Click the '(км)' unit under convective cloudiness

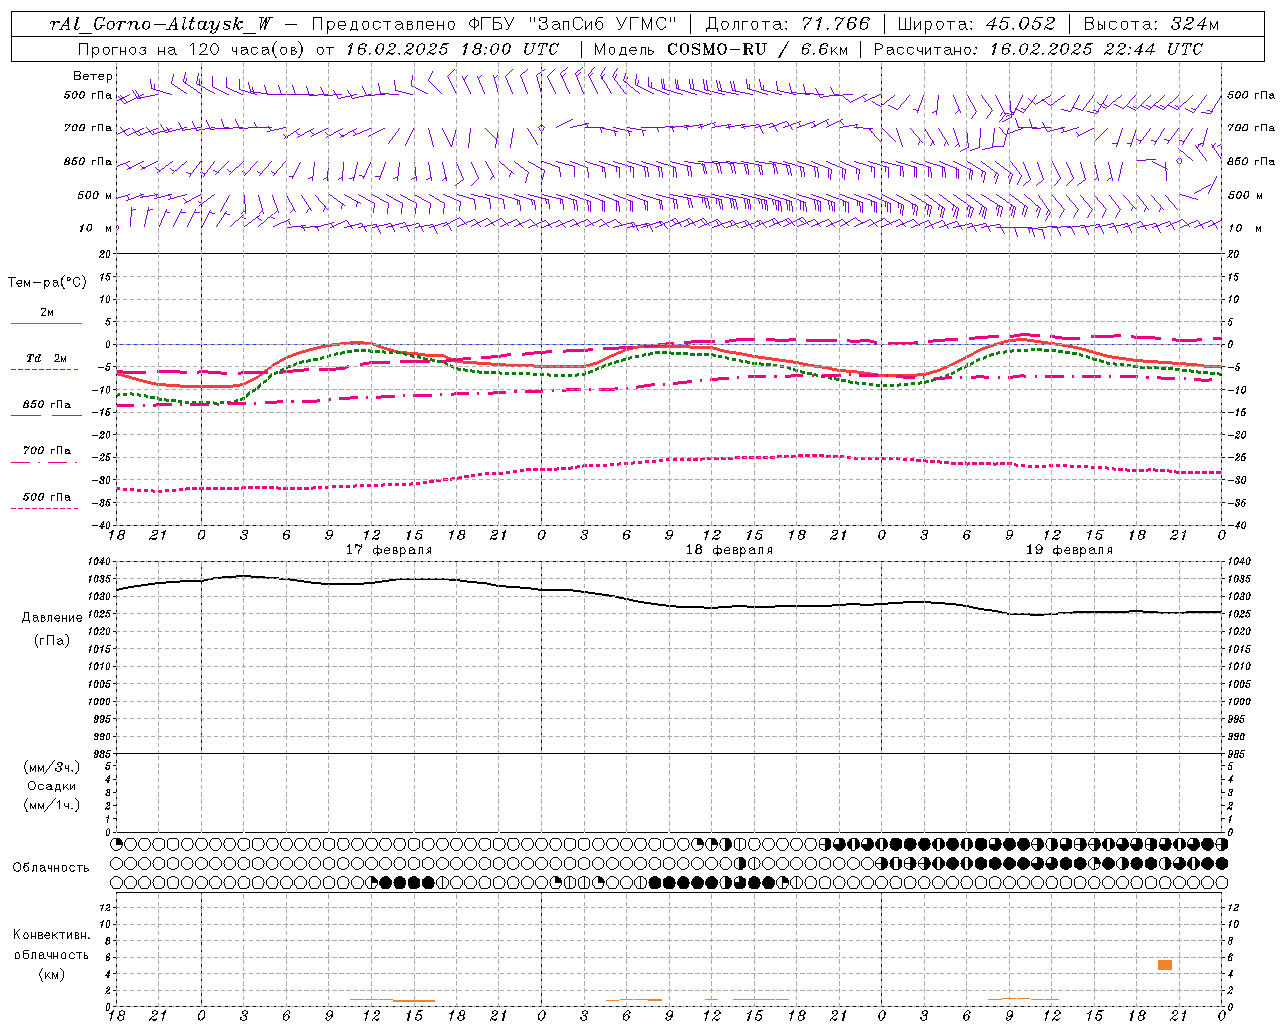pos(51,974)
